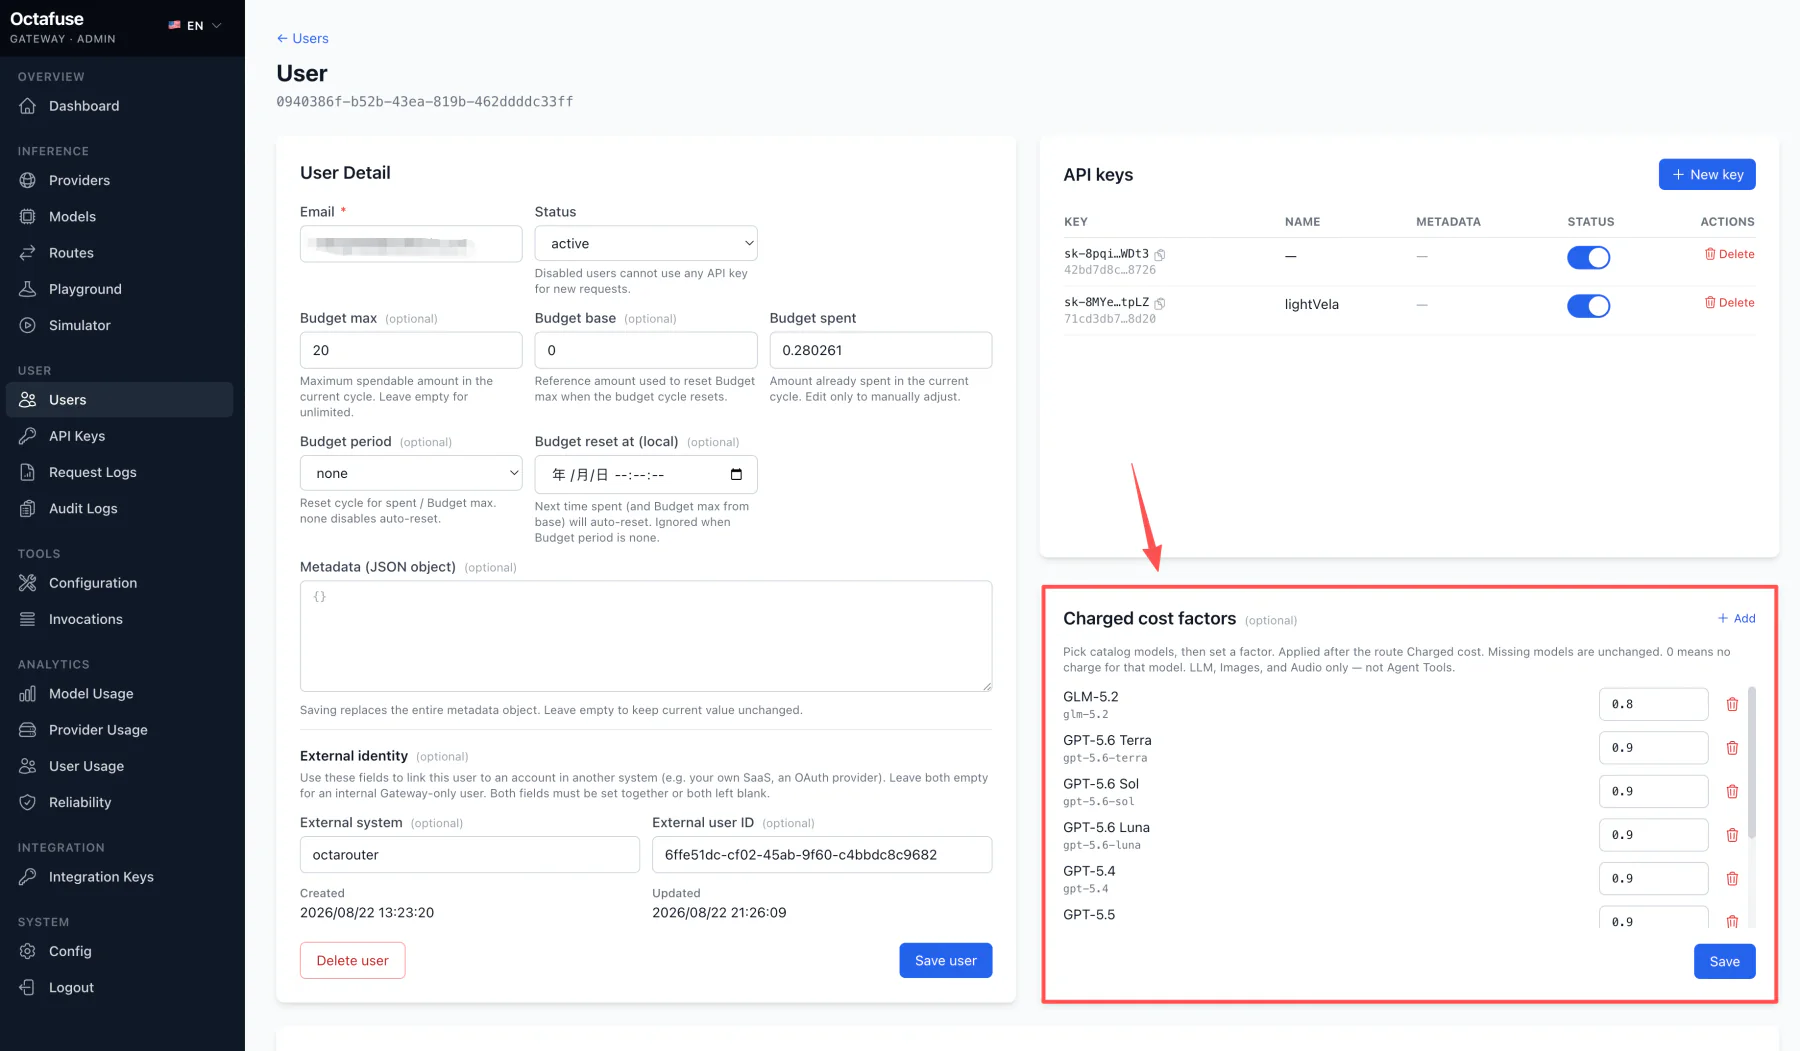Click the Audit Logs clipboard icon
1800x1051 pixels.
tap(28, 508)
